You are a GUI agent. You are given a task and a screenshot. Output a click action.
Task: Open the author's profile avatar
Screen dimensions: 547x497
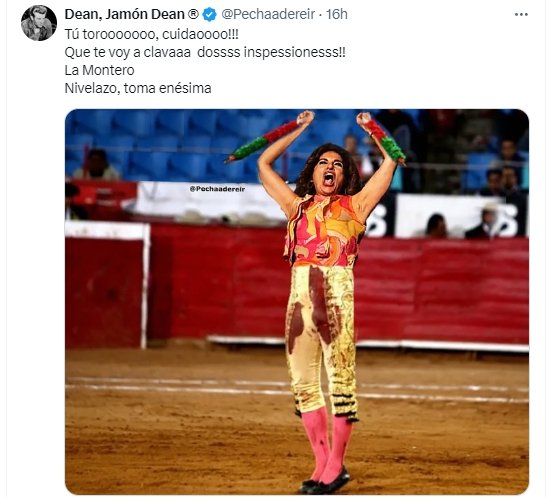39,23
